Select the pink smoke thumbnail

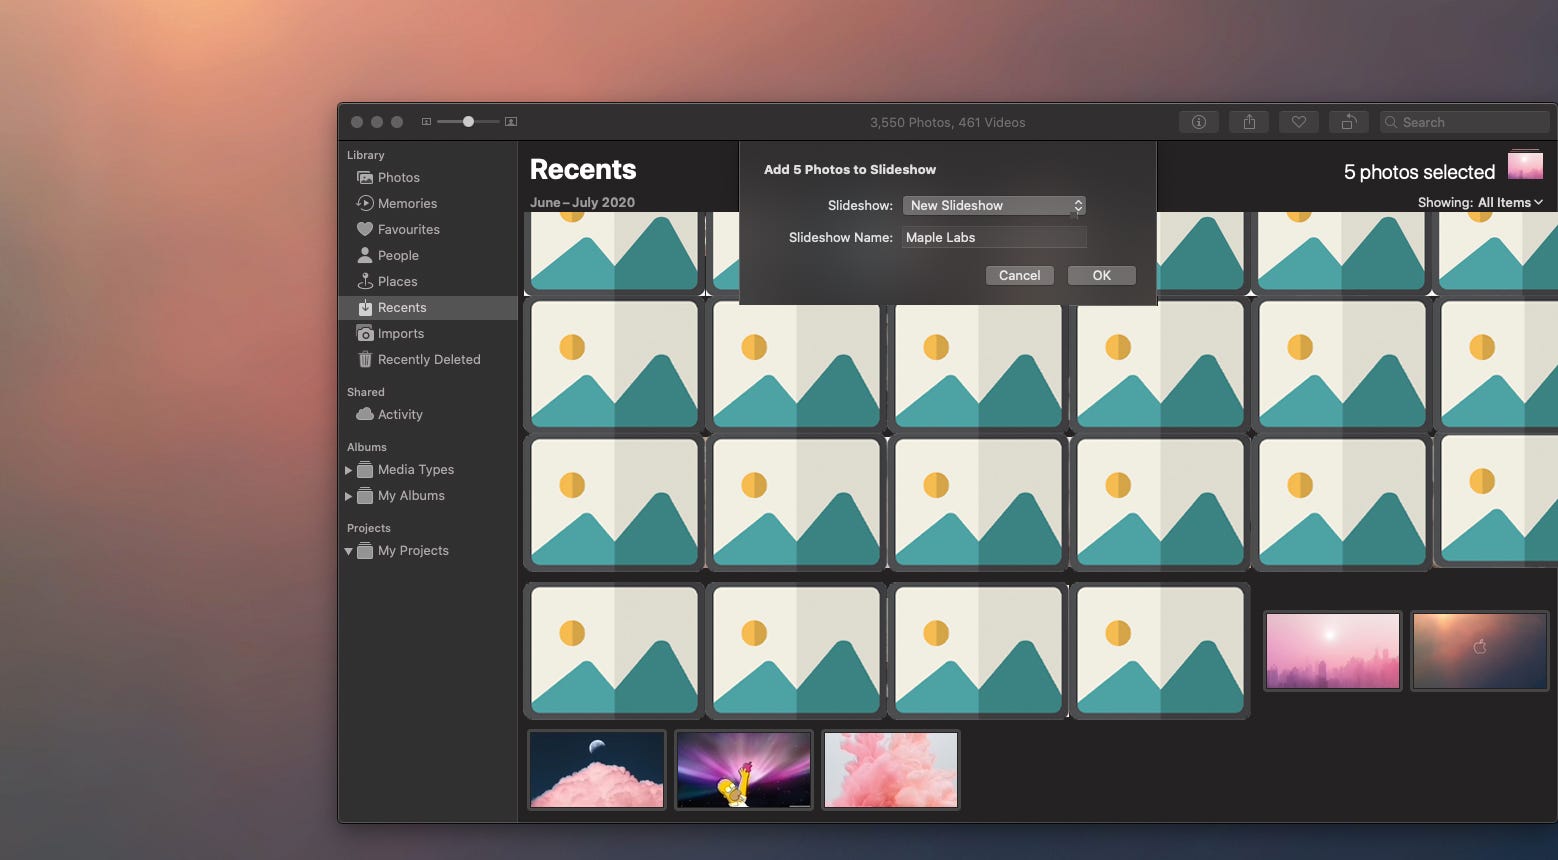click(x=891, y=769)
